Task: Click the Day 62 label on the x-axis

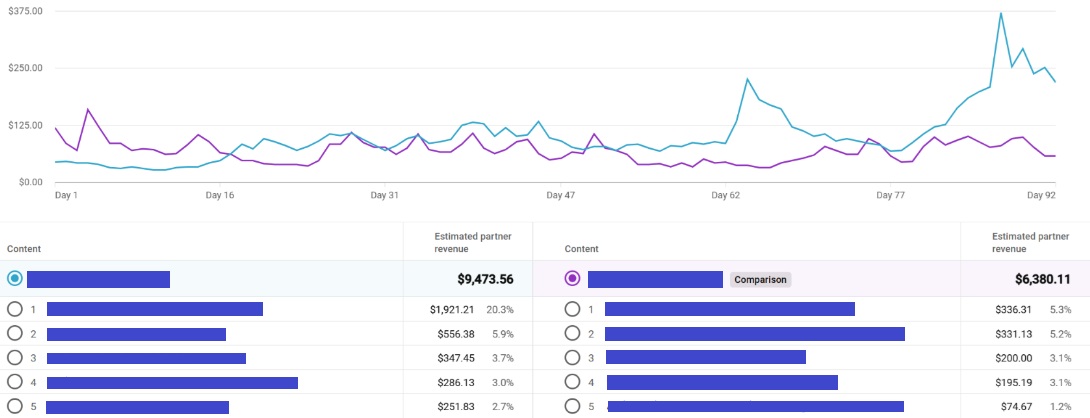Action: 725,196
